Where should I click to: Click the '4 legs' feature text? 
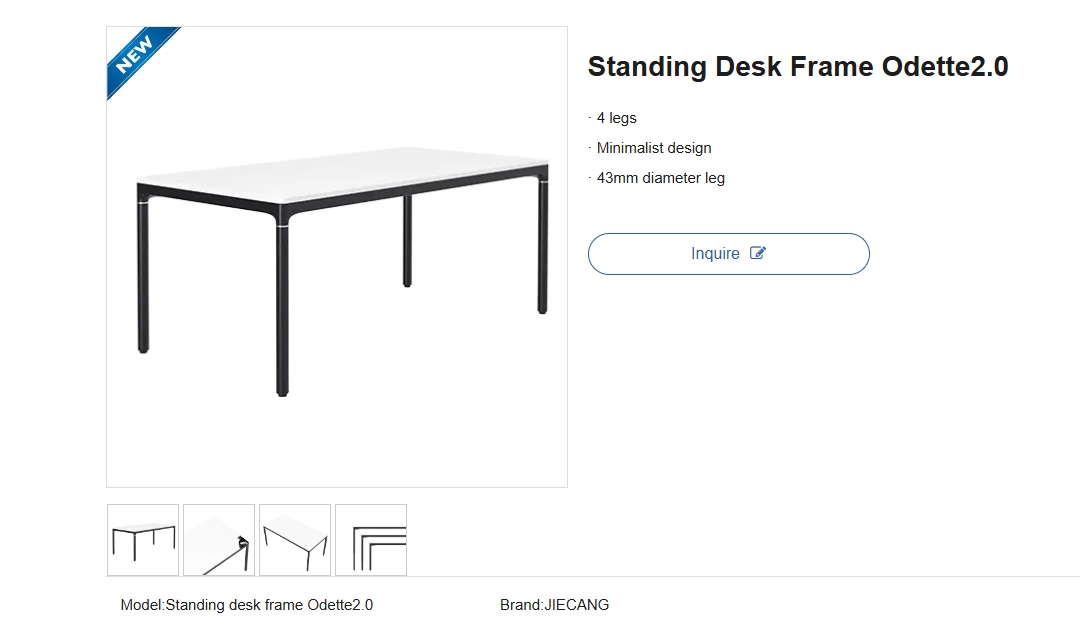pyautogui.click(x=616, y=118)
